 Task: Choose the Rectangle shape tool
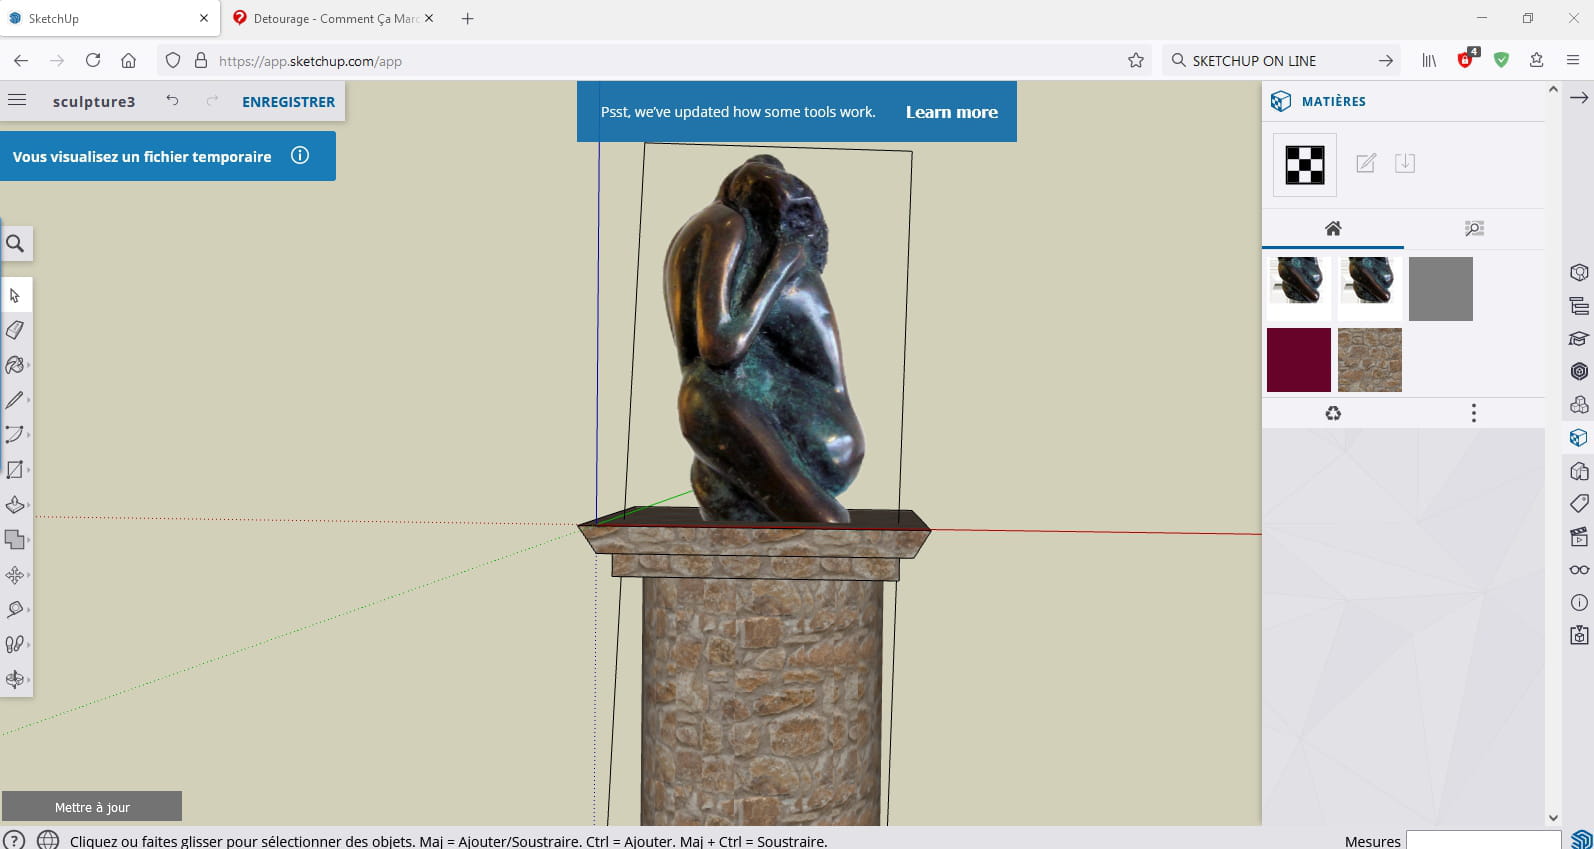pos(15,470)
